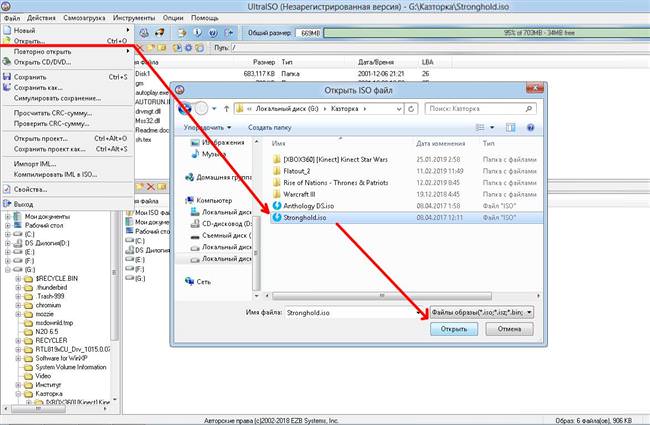Click the dialog's horizontal file list scrollbar

[382, 296]
